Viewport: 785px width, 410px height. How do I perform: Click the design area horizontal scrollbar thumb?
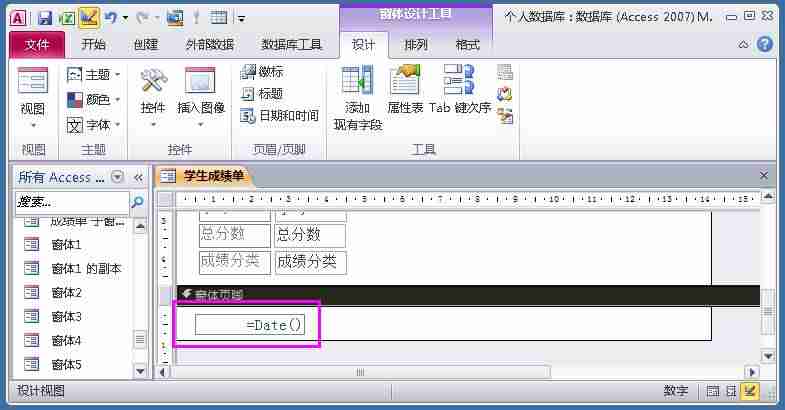tap(360, 372)
